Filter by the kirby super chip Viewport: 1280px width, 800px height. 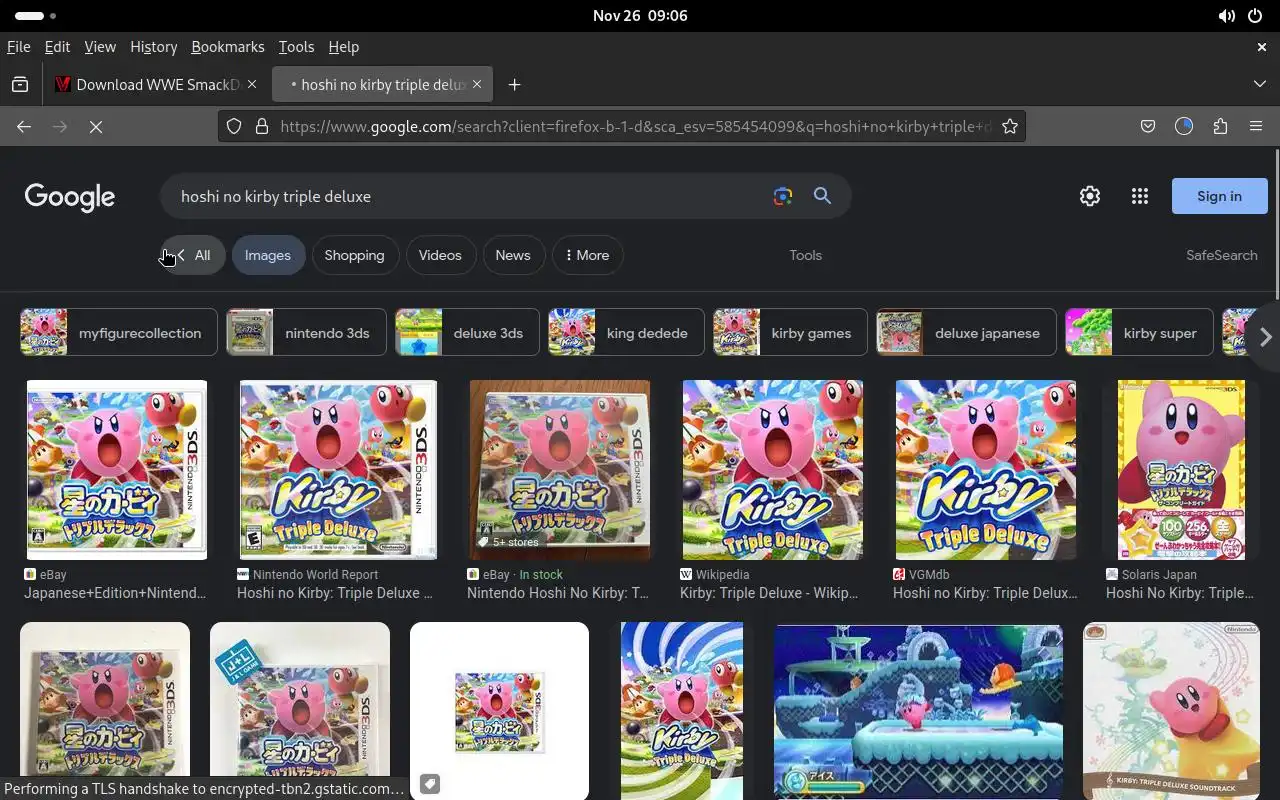1139,333
